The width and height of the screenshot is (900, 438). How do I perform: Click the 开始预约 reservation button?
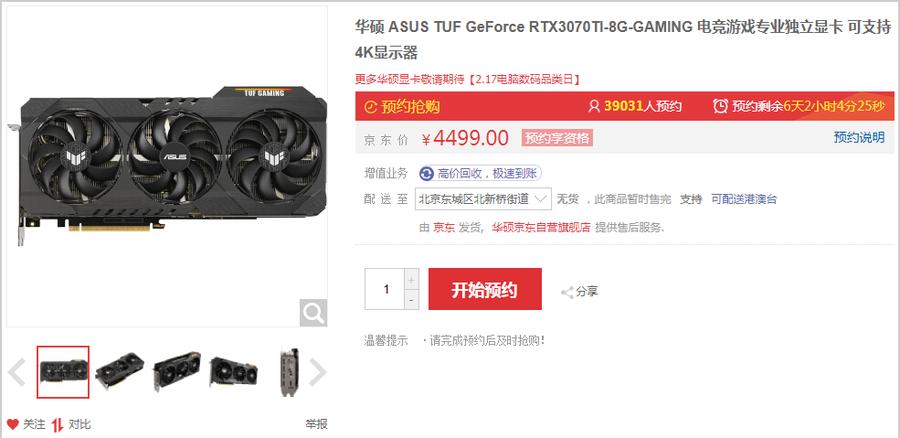[485, 289]
